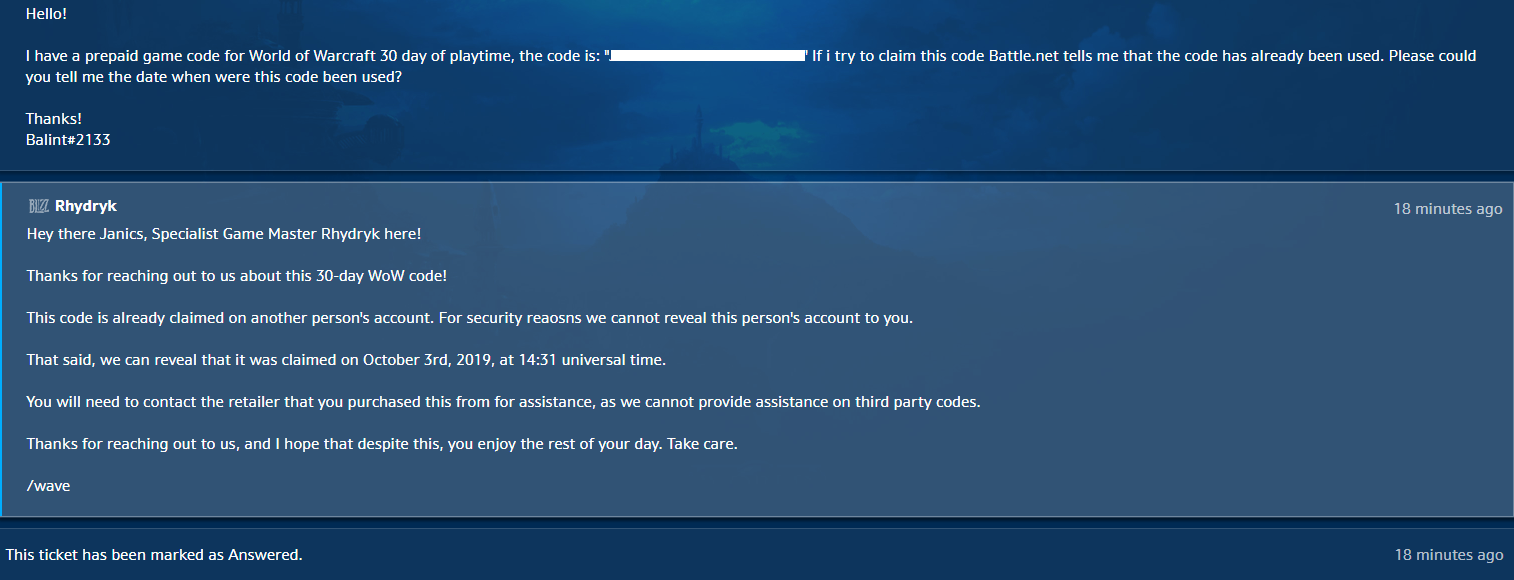Select the ticket marked as Answered notice
Image resolution: width=1514 pixels, height=580 pixels.
click(154, 554)
